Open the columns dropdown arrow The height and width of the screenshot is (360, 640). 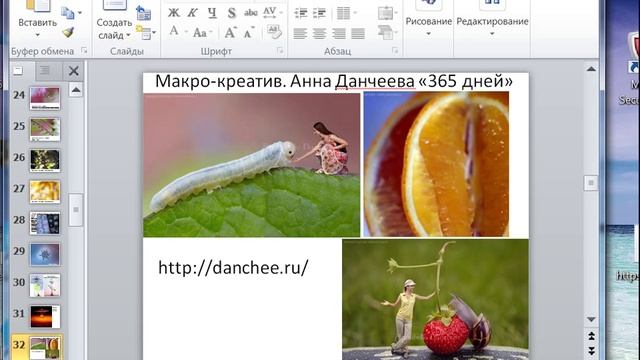(x=355, y=13)
